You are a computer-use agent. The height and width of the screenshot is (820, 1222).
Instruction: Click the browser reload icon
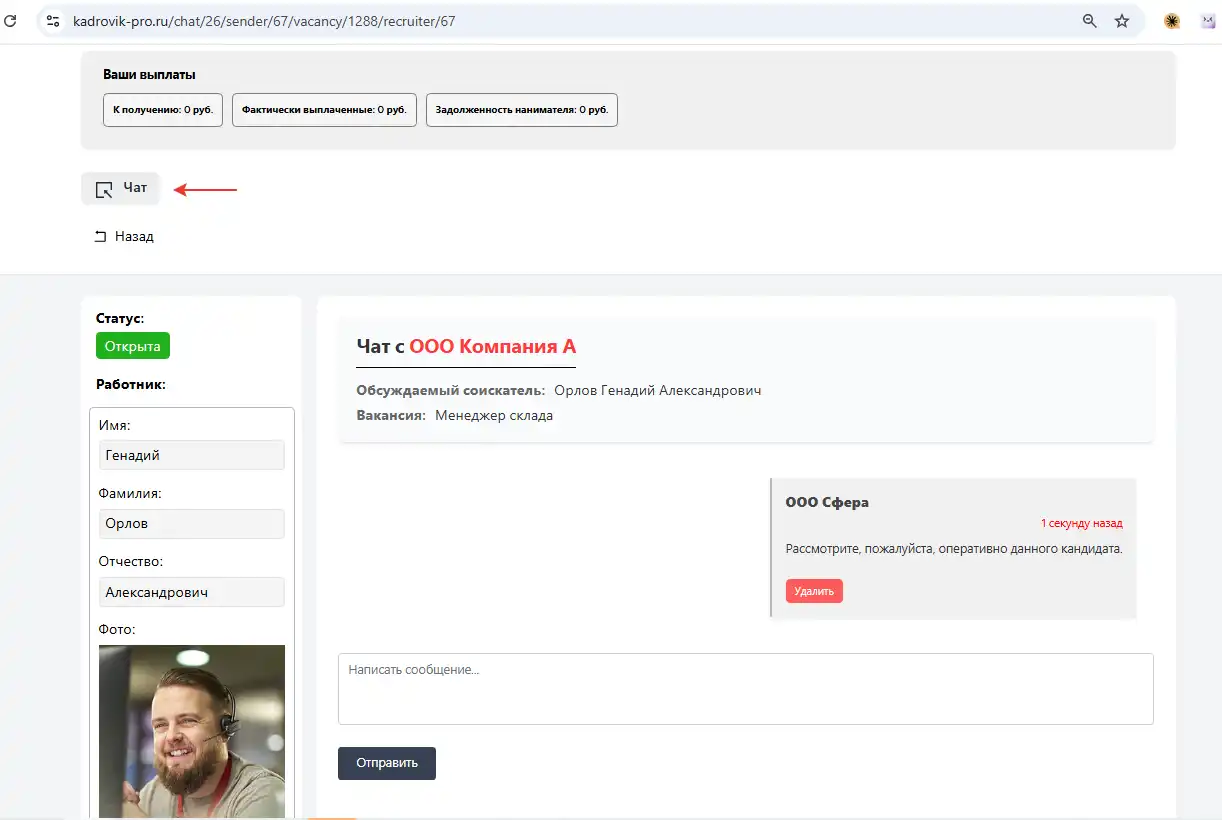coord(10,20)
